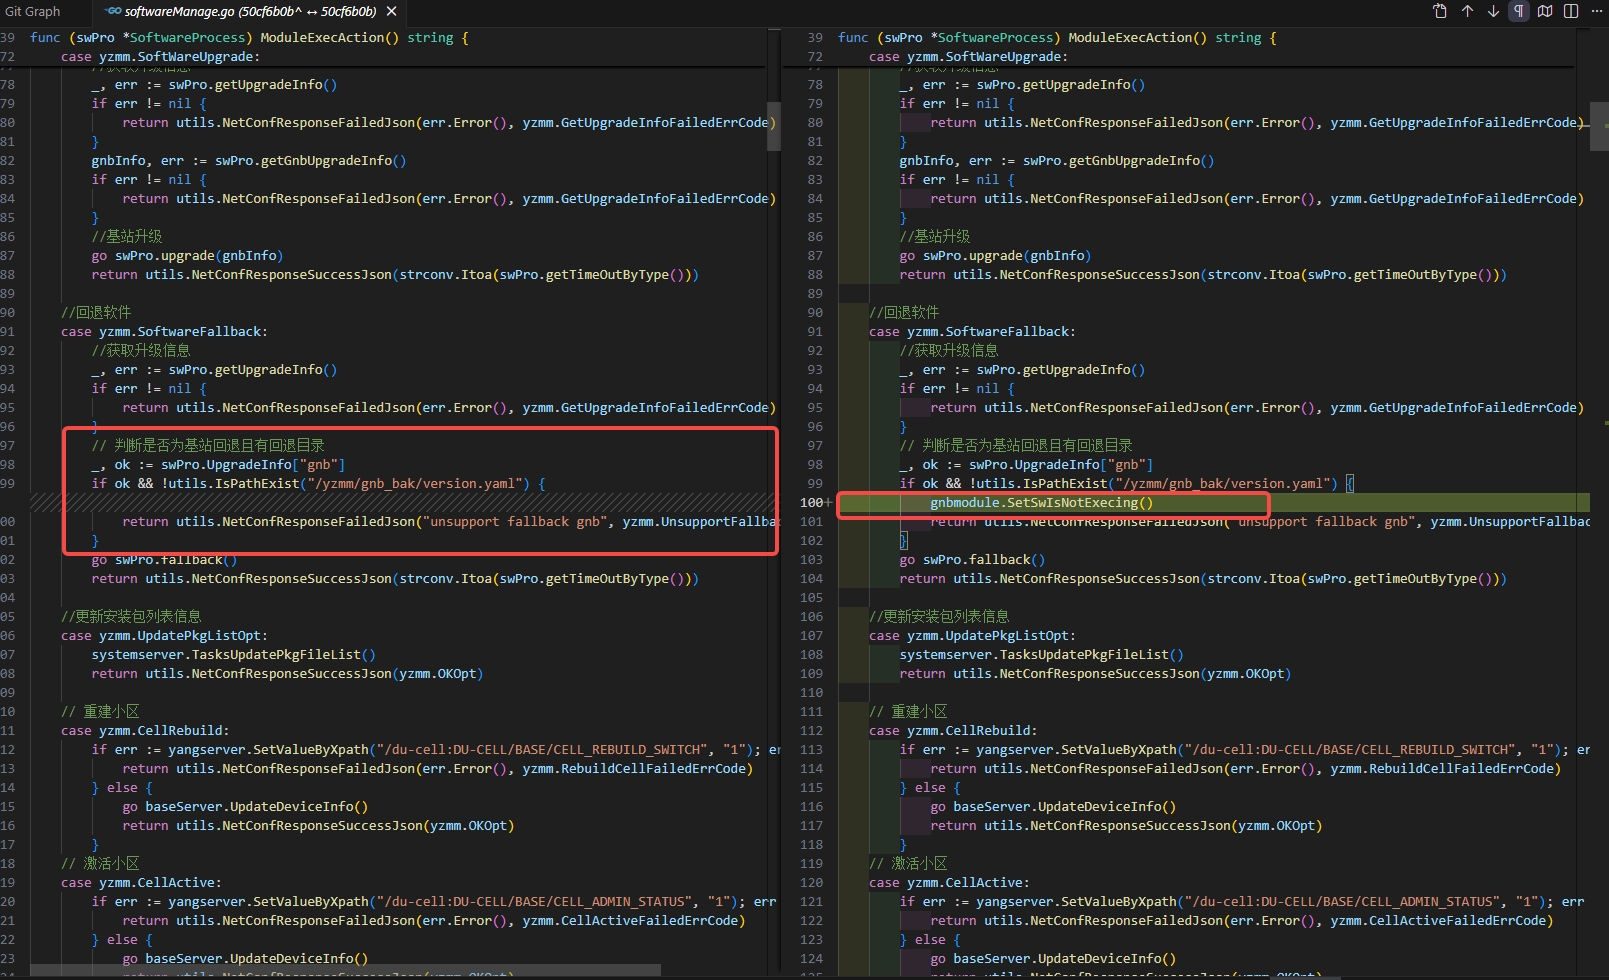
Task: Click line number 100 in right gutter
Action: point(811,503)
